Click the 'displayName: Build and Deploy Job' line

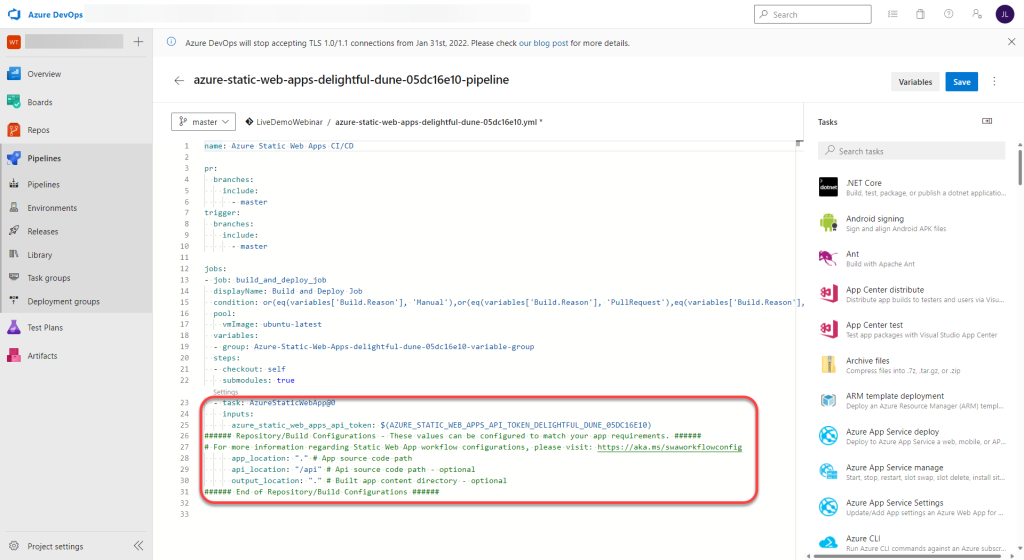pyautogui.click(x=287, y=291)
